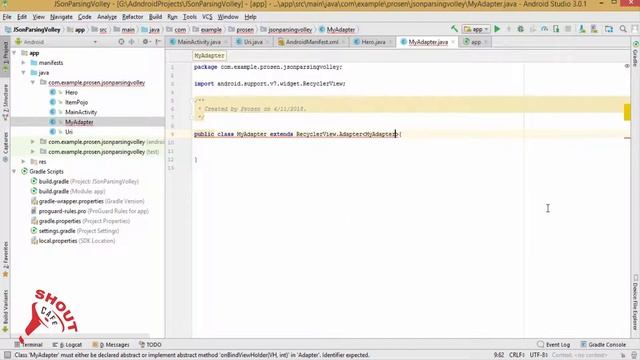The height and width of the screenshot is (360, 640).
Task: Switch to the Url.java editor tab
Action: pyautogui.click(x=253, y=42)
